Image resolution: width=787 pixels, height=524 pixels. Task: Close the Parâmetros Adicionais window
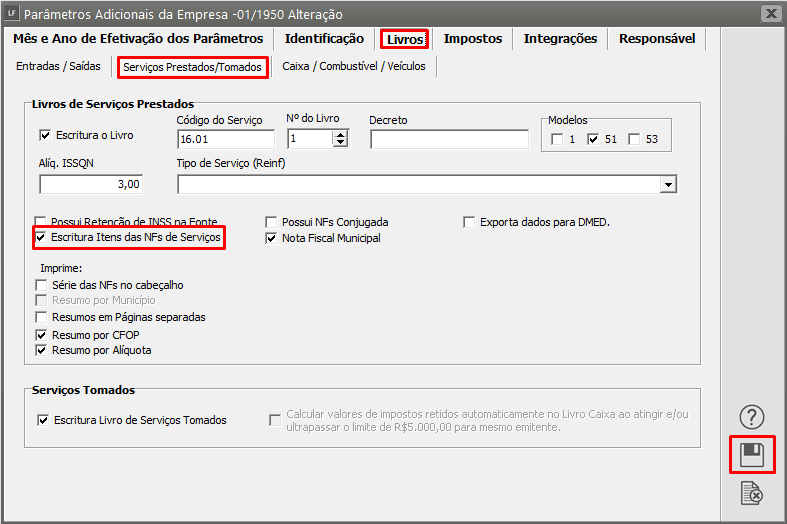click(770, 14)
